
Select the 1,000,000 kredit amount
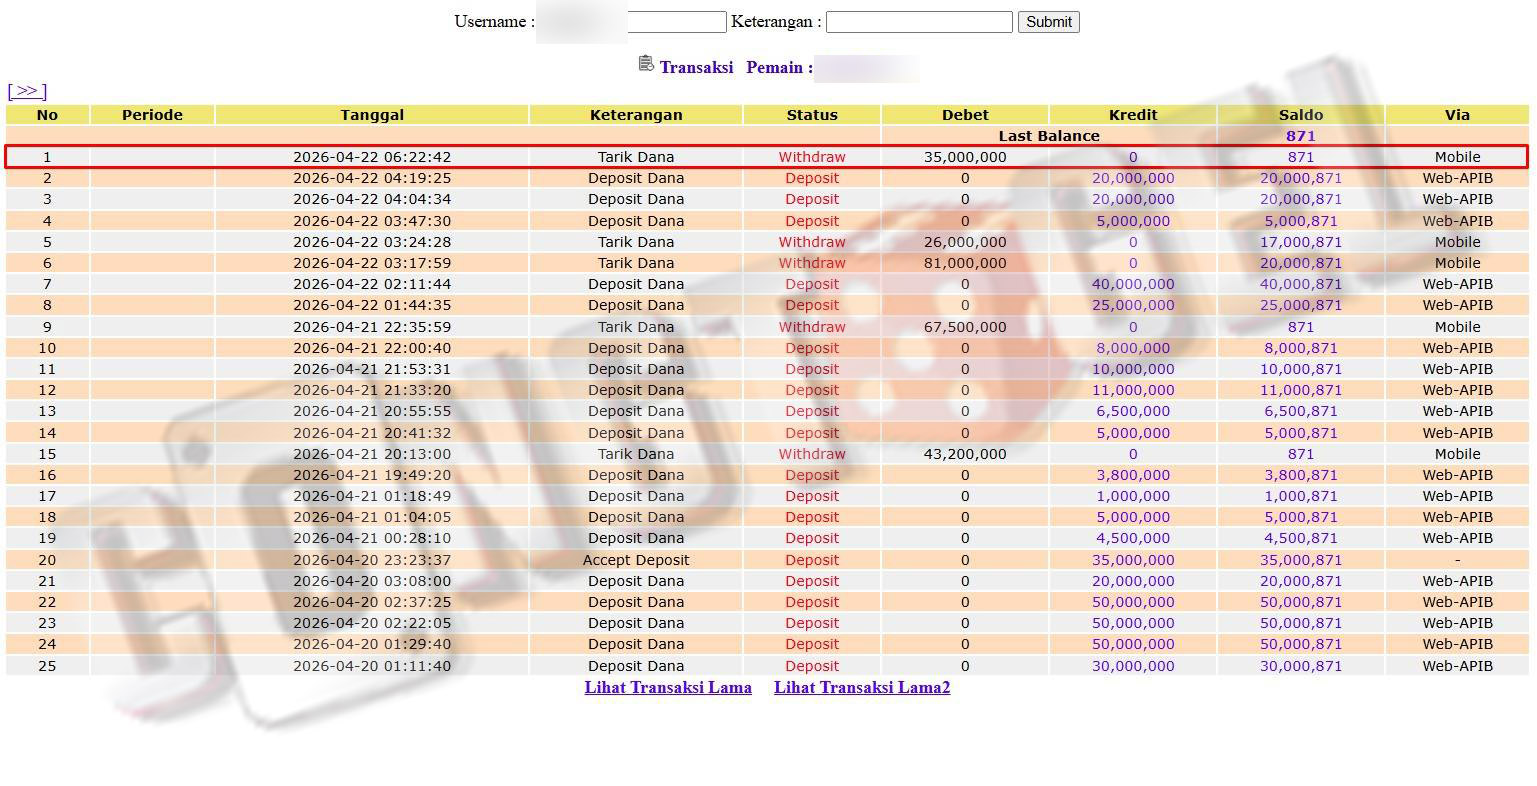1133,496
